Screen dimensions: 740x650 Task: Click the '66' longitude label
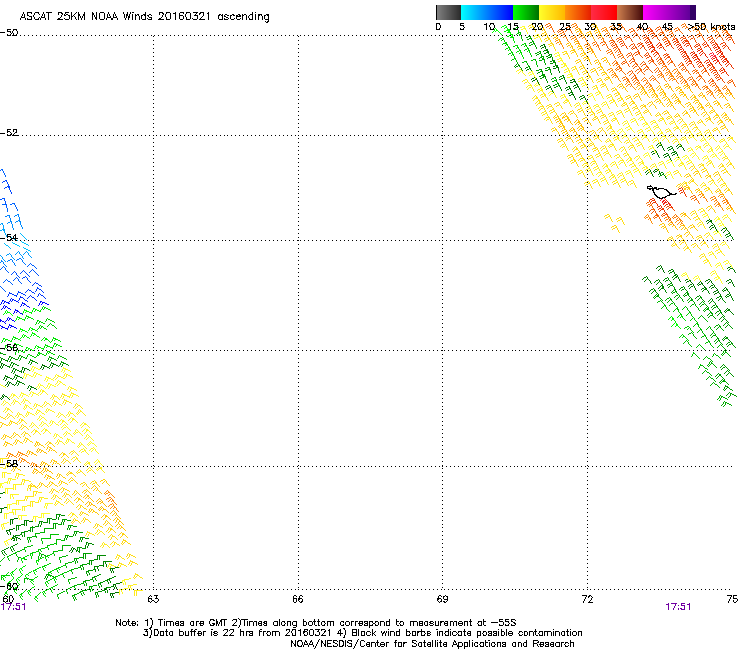click(298, 599)
